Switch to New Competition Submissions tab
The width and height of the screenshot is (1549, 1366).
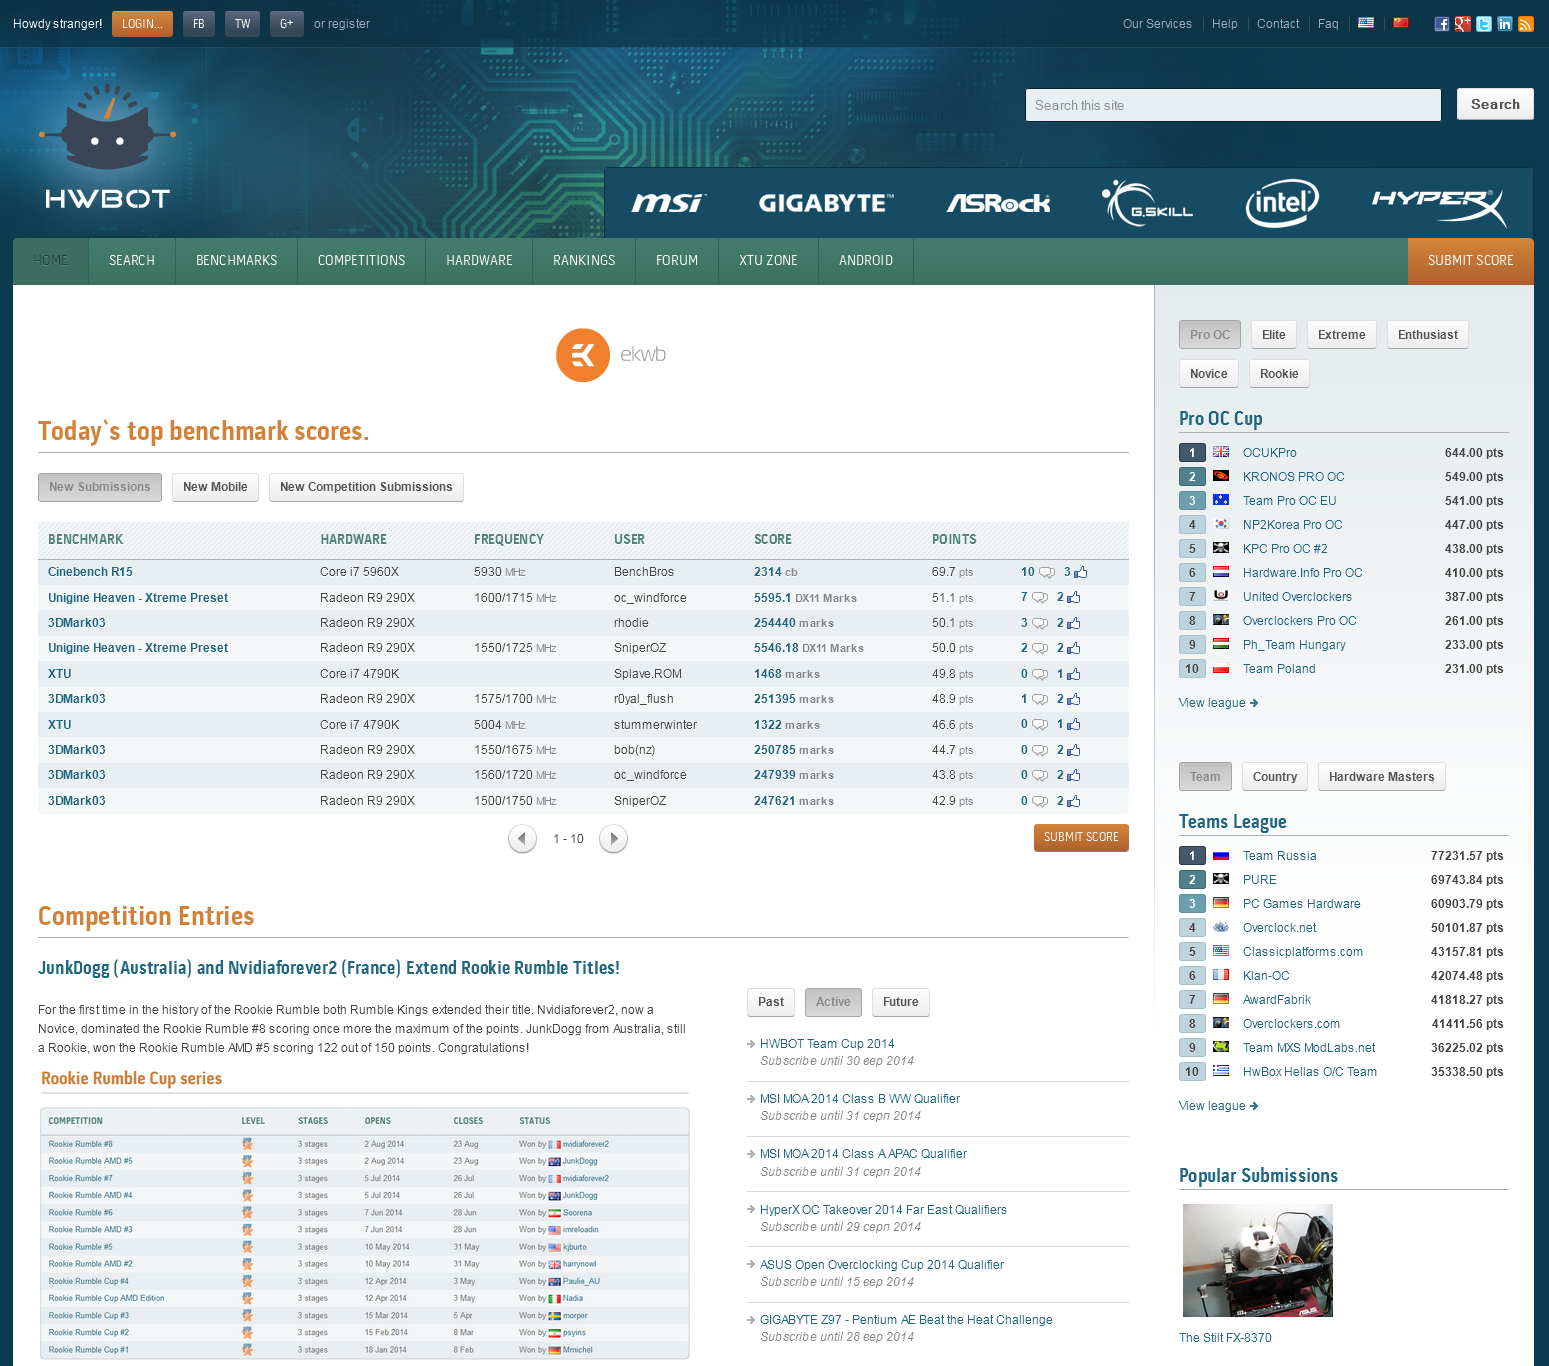tap(366, 487)
